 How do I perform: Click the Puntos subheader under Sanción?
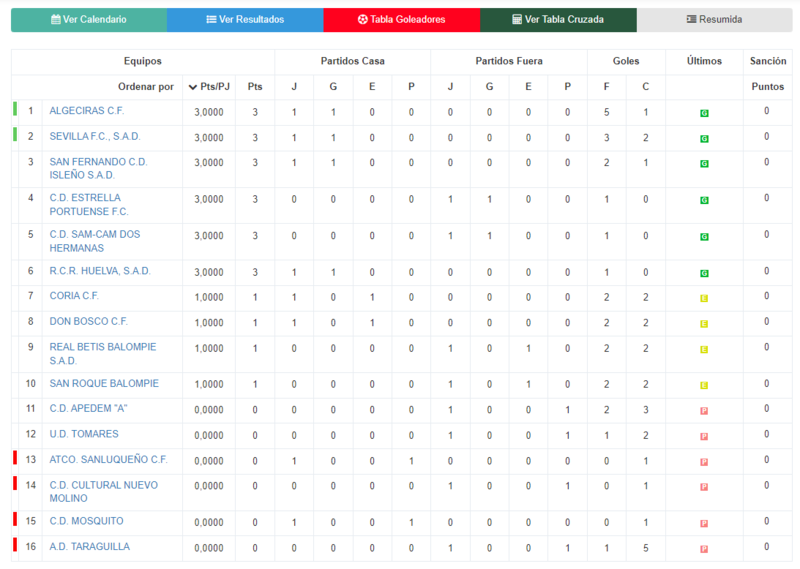pyautogui.click(x=768, y=87)
